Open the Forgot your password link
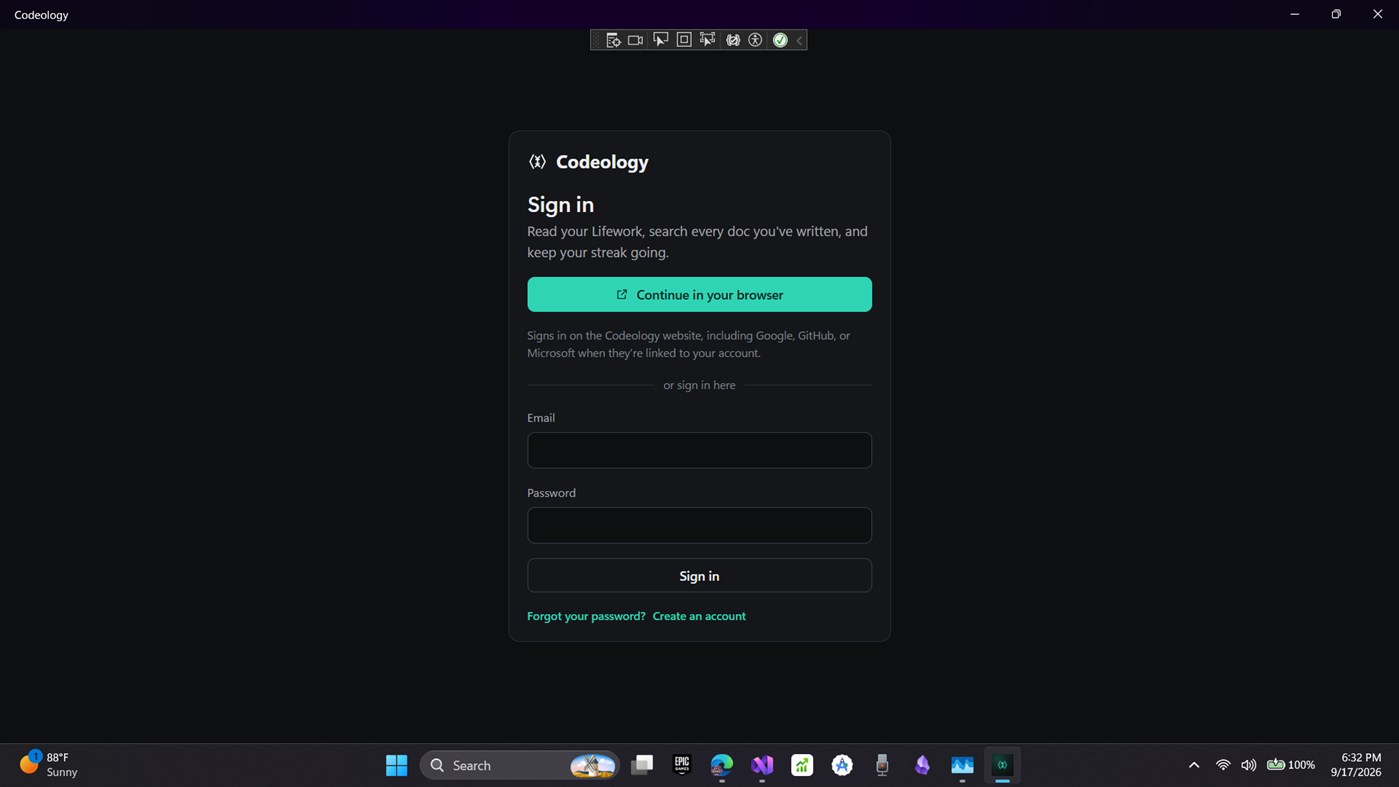Screen dimensions: 1399x787 tap(586, 616)
